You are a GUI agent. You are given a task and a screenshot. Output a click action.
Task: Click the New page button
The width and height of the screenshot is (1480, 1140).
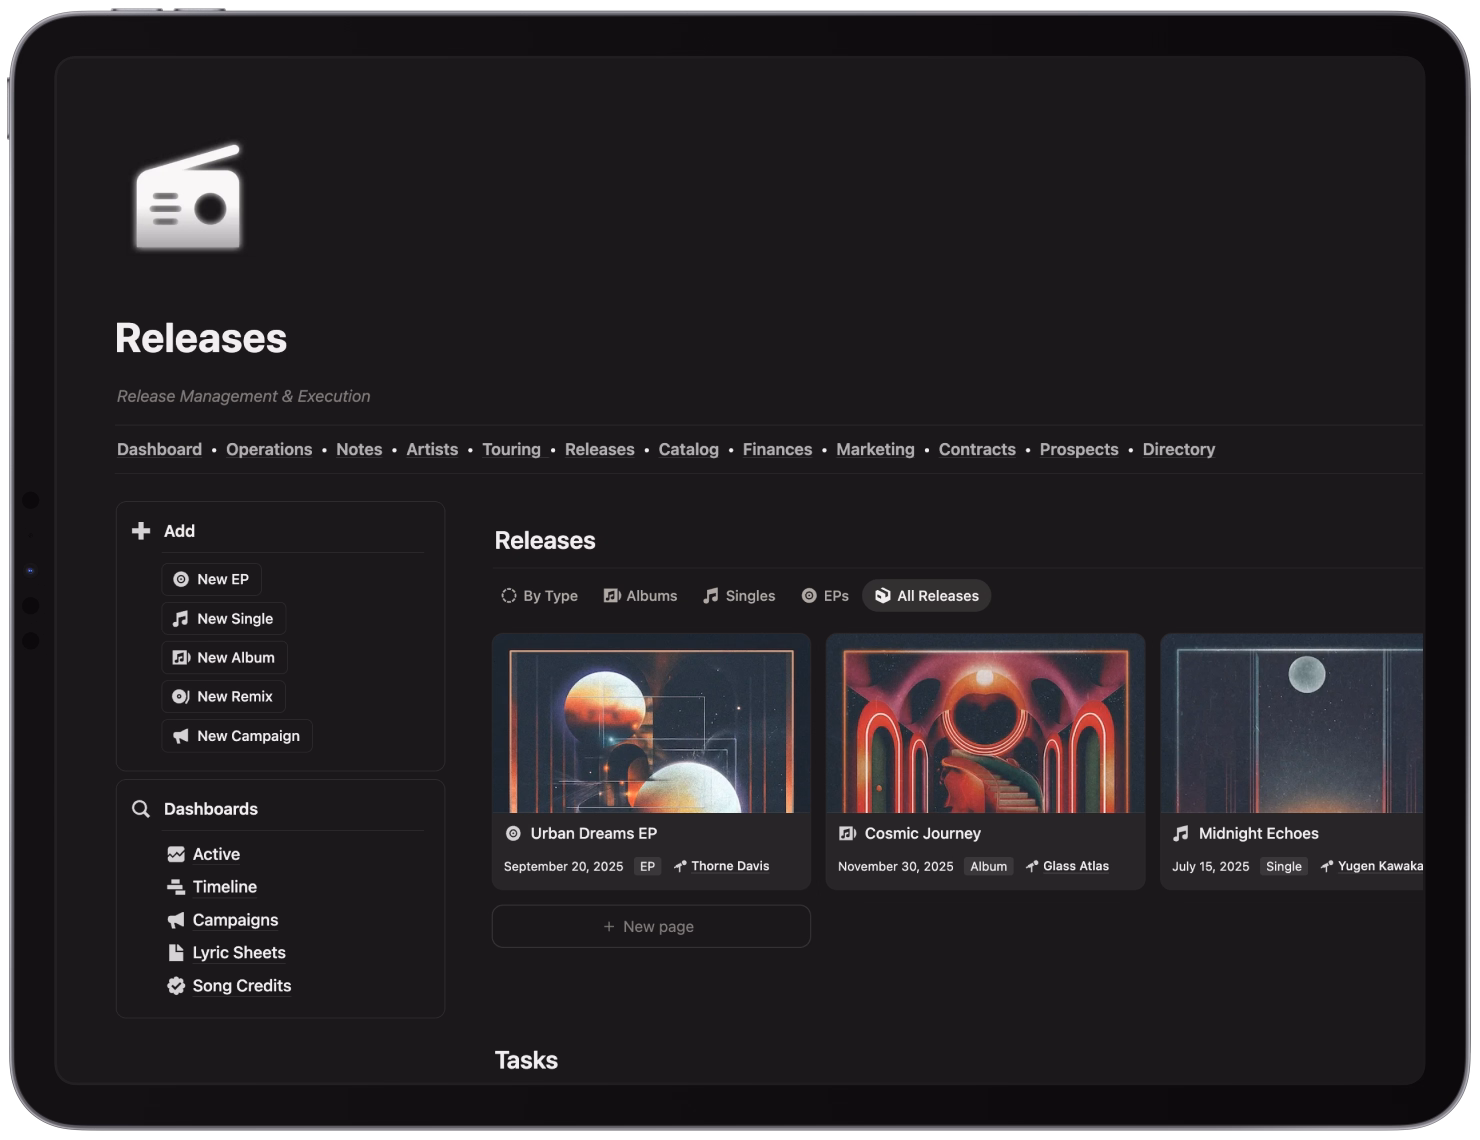[650, 926]
